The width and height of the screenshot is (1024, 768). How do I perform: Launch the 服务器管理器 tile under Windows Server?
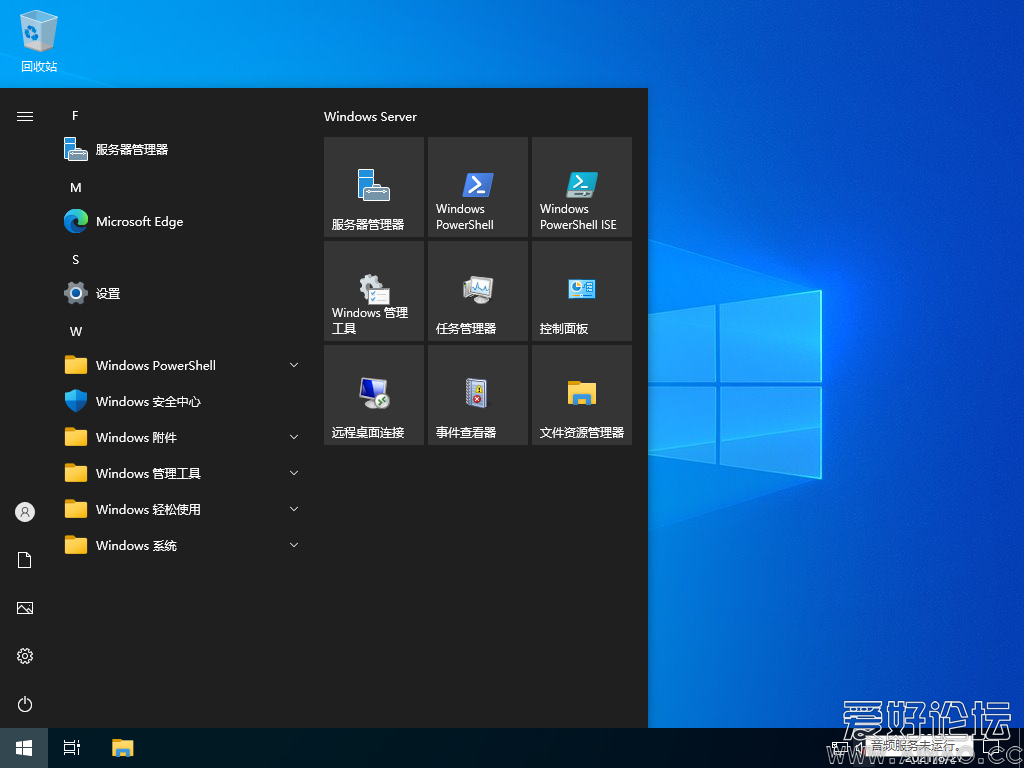374,187
